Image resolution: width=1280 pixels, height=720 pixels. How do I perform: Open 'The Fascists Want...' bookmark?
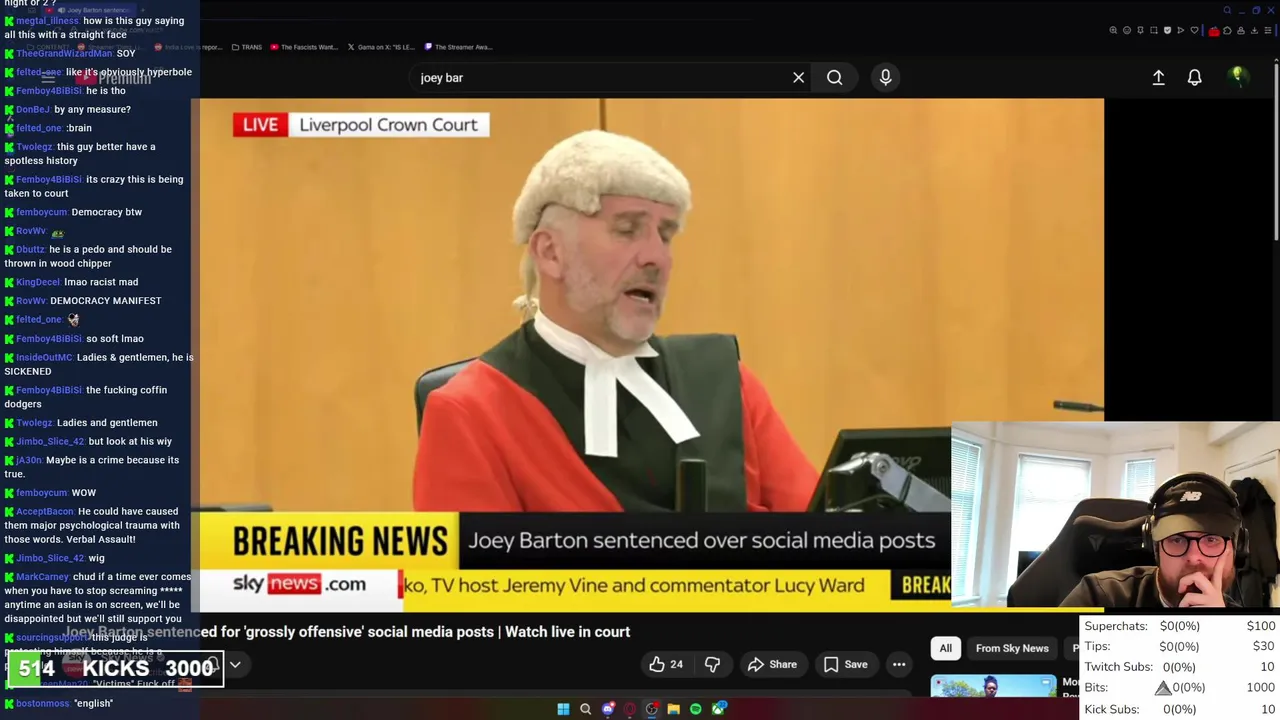click(x=304, y=47)
